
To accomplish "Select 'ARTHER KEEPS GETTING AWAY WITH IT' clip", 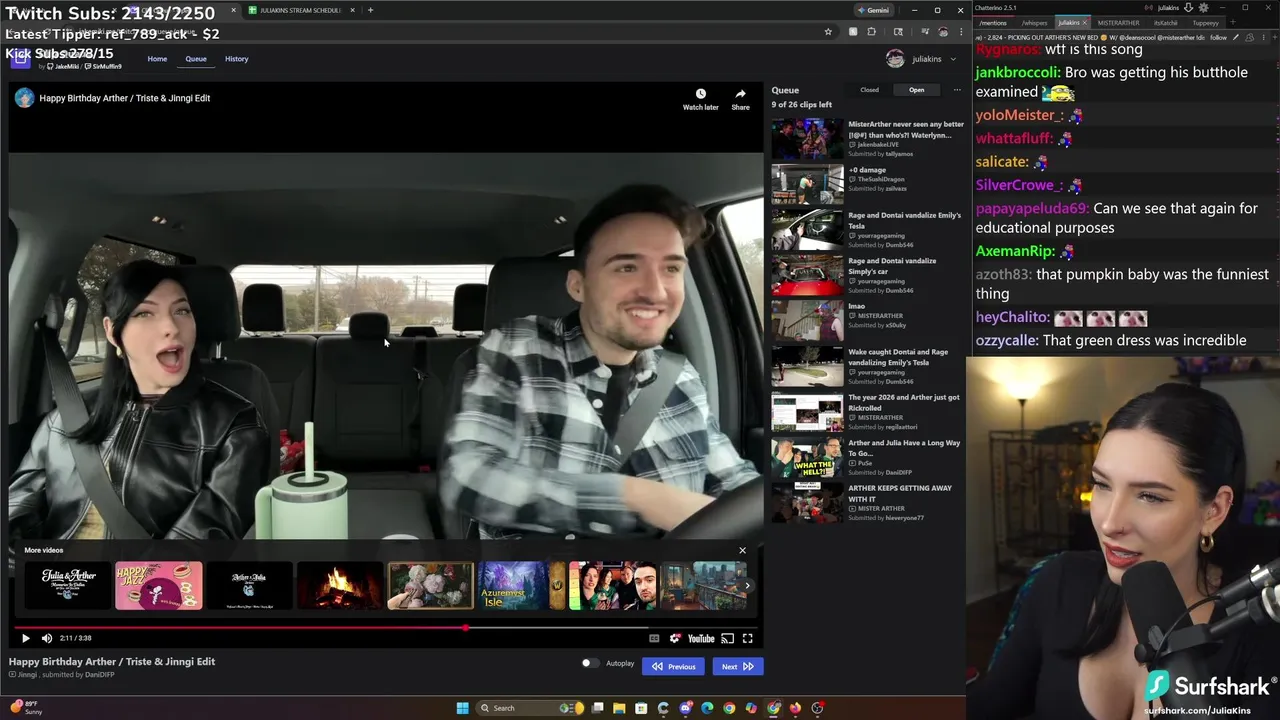I will [867, 503].
